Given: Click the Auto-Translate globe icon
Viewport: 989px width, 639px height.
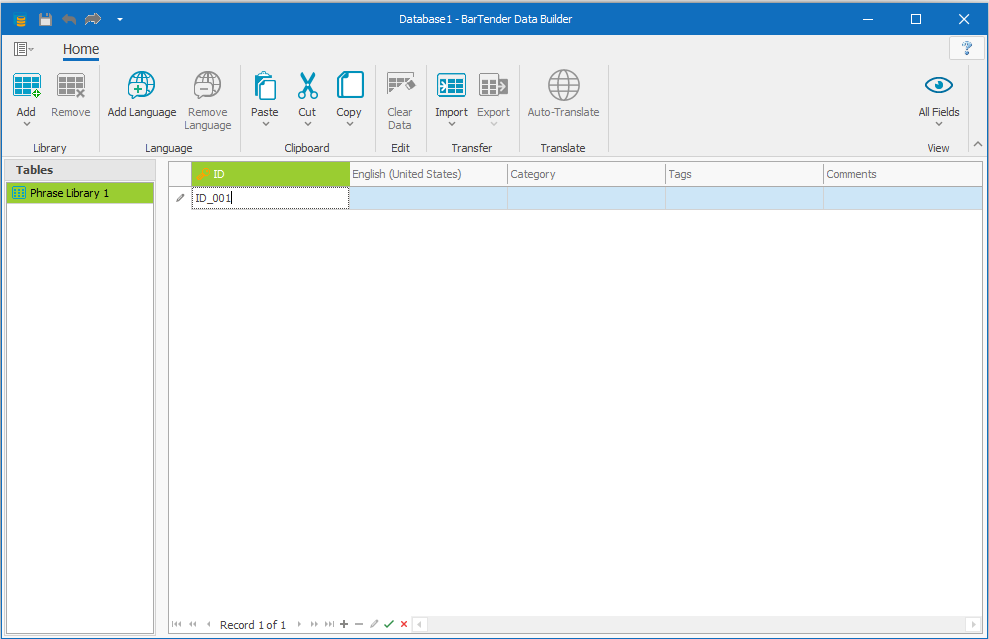Looking at the screenshot, I should point(563,85).
